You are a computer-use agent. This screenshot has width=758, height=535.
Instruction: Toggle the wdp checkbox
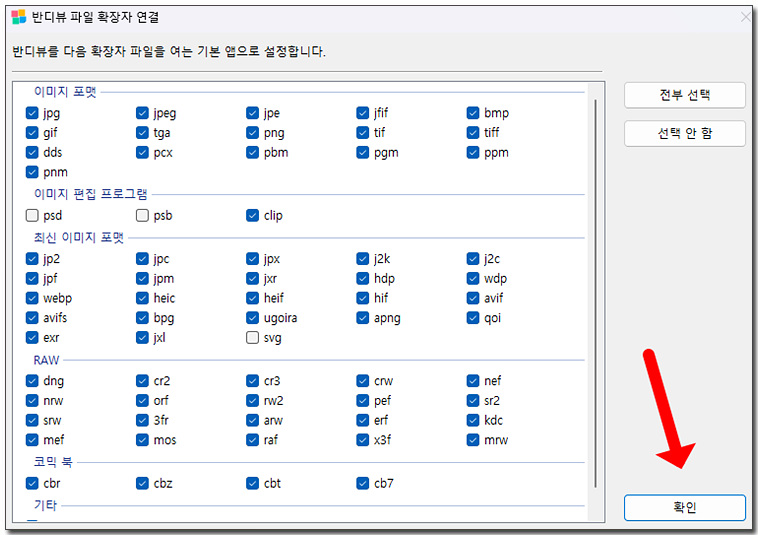coord(473,278)
